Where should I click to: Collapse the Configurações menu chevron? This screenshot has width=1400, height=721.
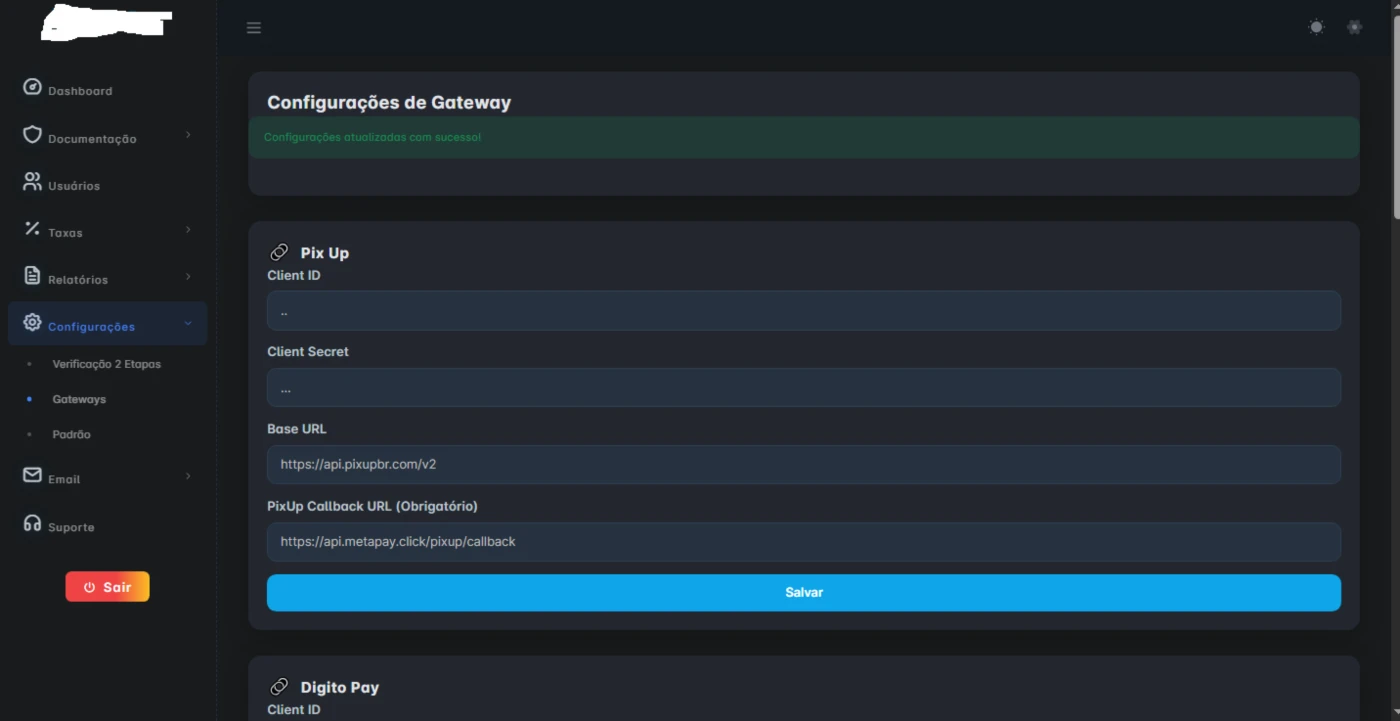pos(188,324)
